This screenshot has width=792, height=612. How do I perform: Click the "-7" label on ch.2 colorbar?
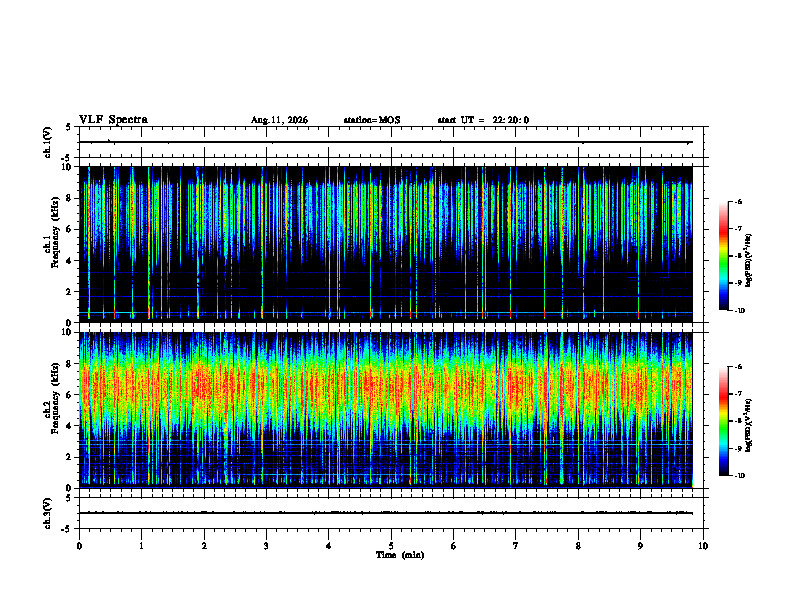738,394
